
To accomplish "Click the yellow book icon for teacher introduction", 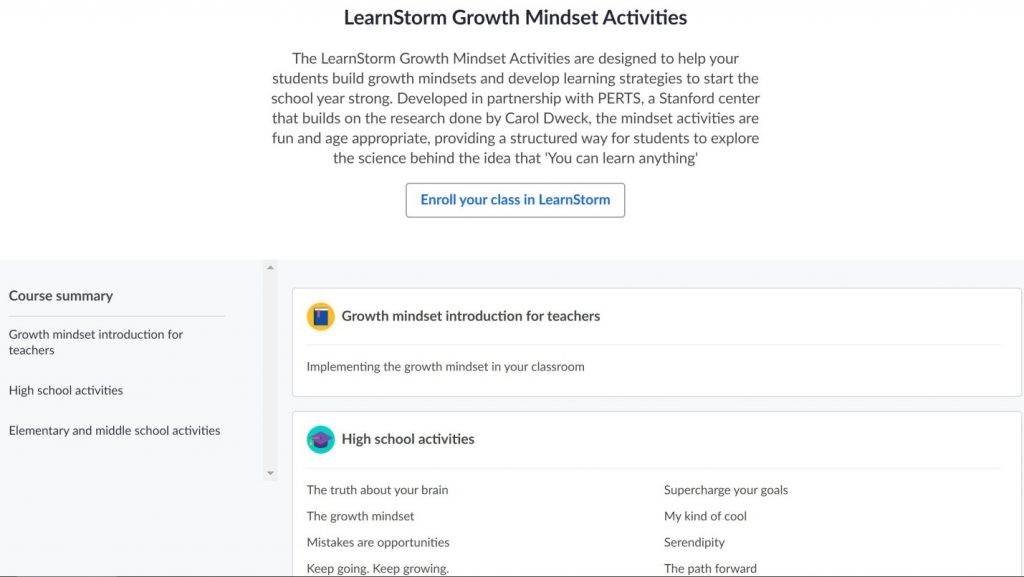I will pyautogui.click(x=321, y=317).
